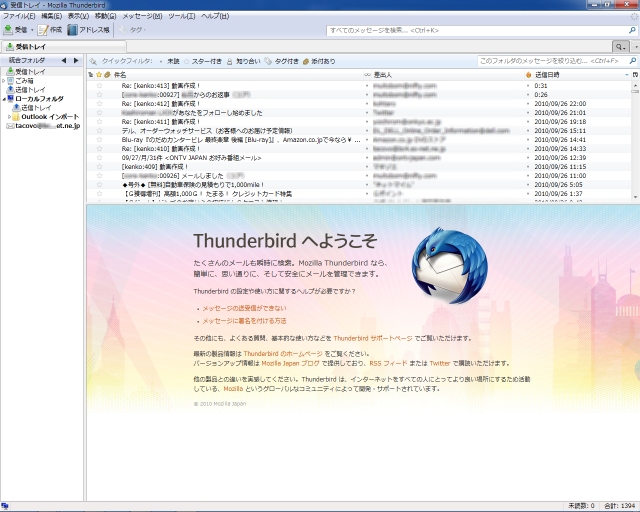Open 表示 menu
The height and width of the screenshot is (512, 640).
pyautogui.click(x=78, y=16)
